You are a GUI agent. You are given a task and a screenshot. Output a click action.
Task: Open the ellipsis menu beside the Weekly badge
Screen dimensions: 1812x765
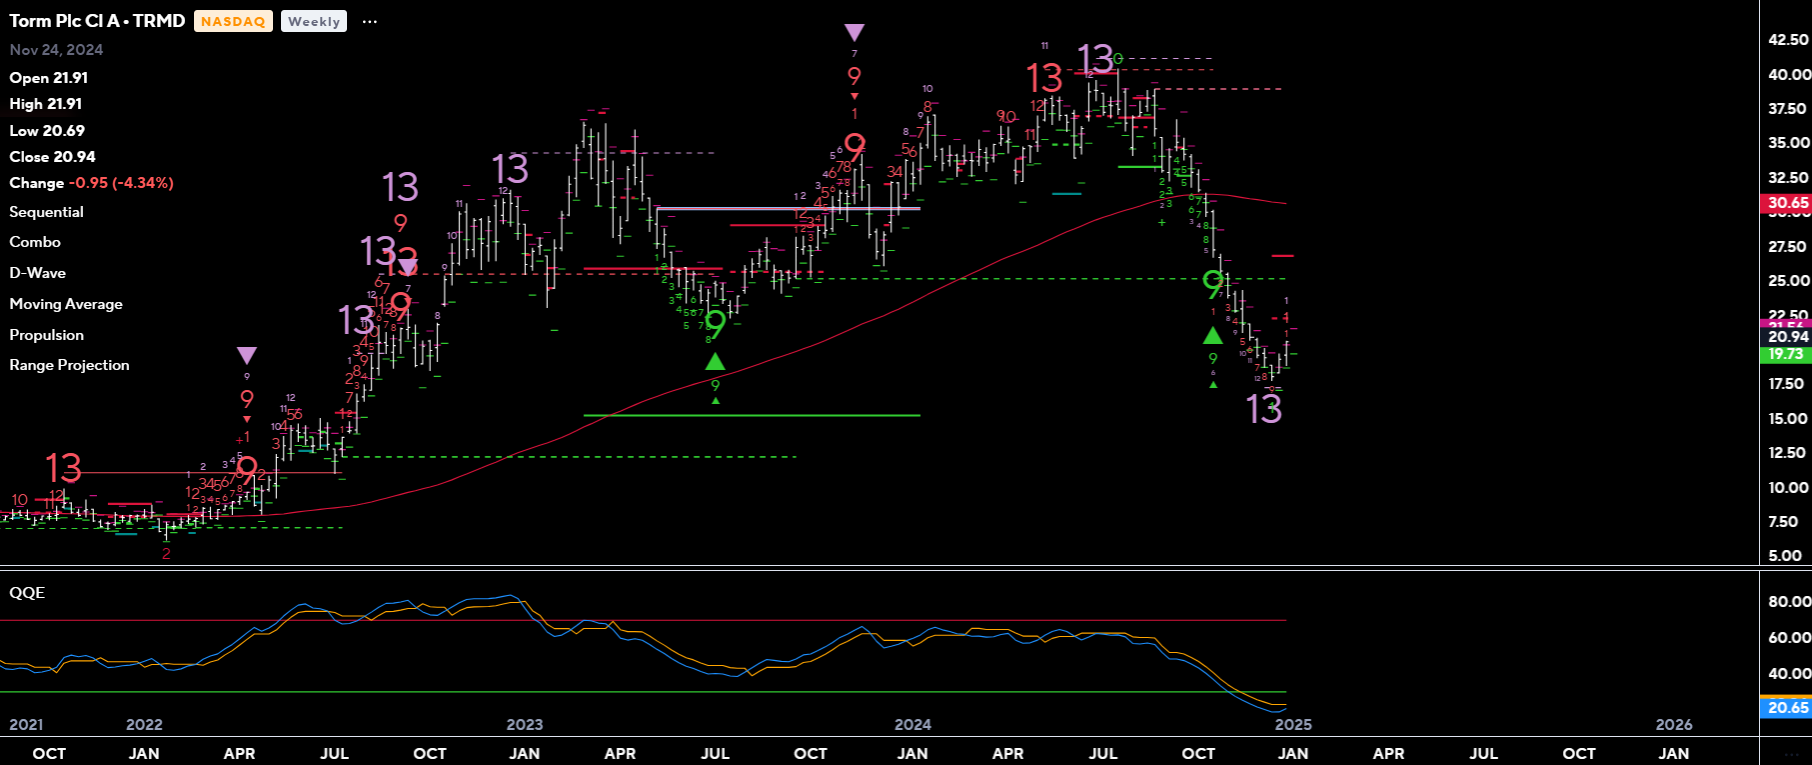click(x=370, y=22)
